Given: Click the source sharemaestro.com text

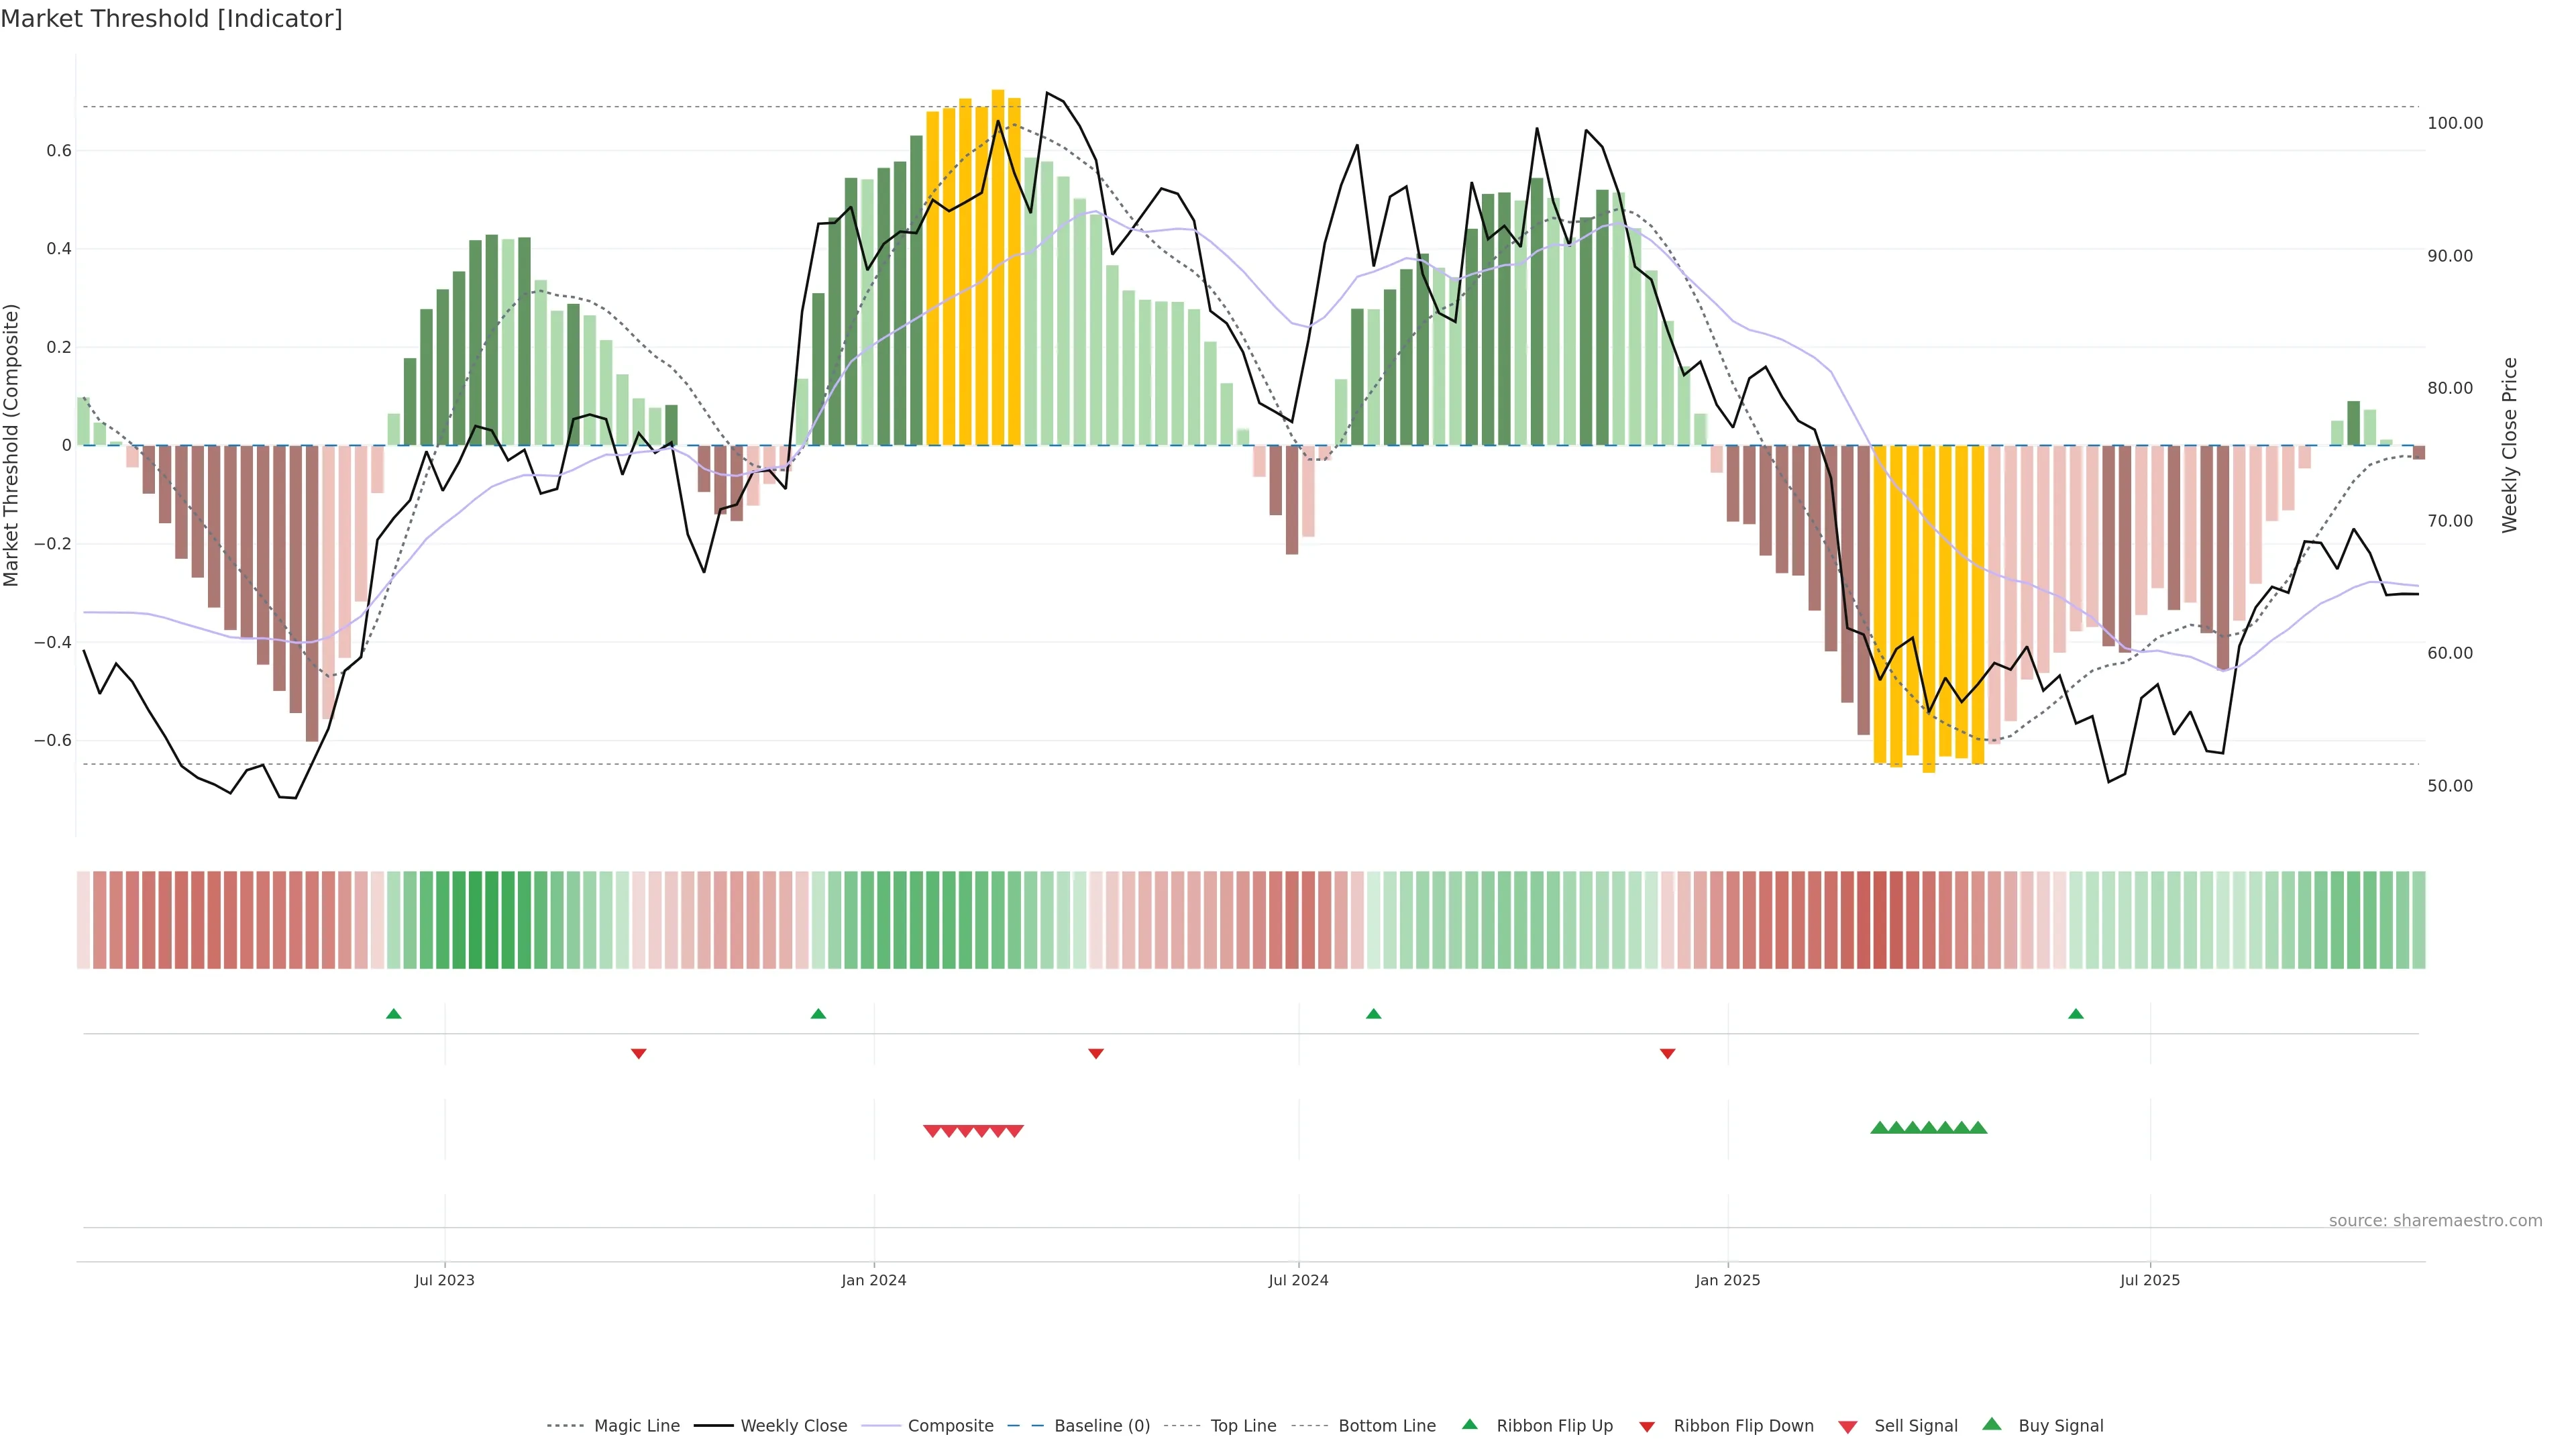Looking at the screenshot, I should [x=2435, y=1220].
